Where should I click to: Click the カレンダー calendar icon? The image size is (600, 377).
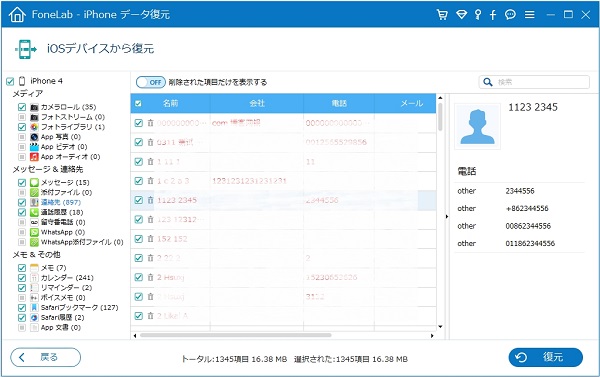point(34,277)
